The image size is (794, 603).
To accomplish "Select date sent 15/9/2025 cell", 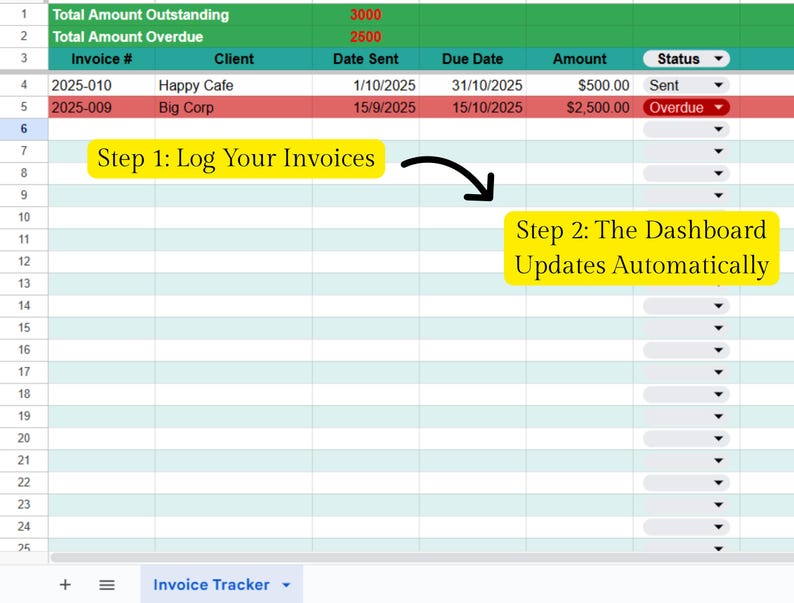I will click(366, 107).
